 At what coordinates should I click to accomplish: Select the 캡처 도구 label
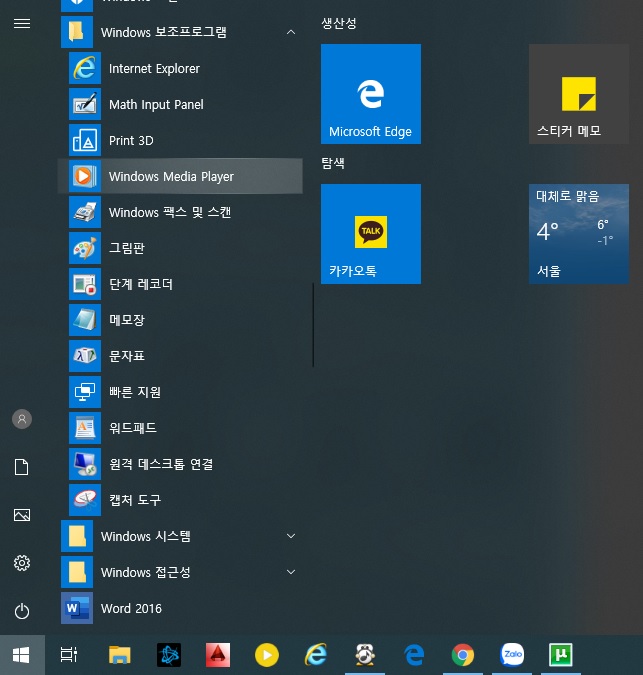tap(135, 500)
